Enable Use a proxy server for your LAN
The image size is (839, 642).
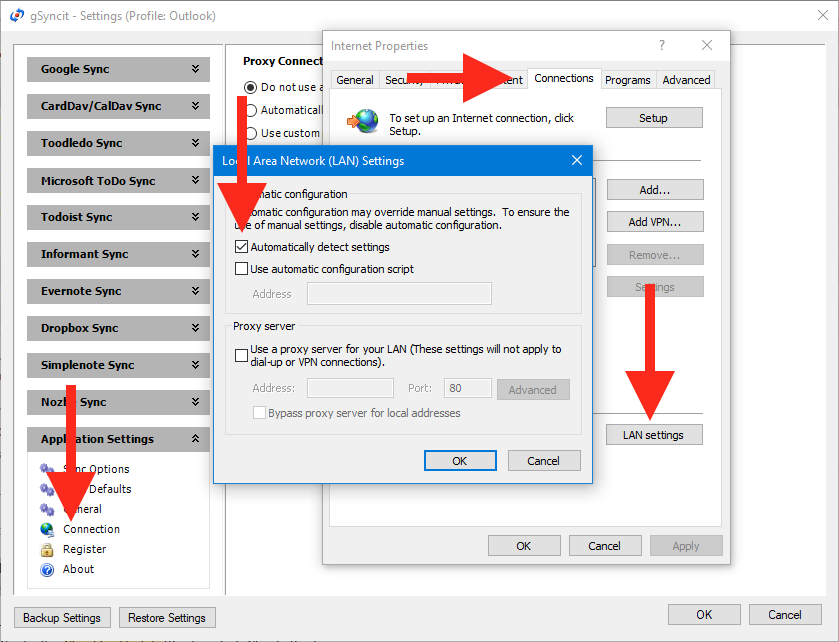coord(241,355)
